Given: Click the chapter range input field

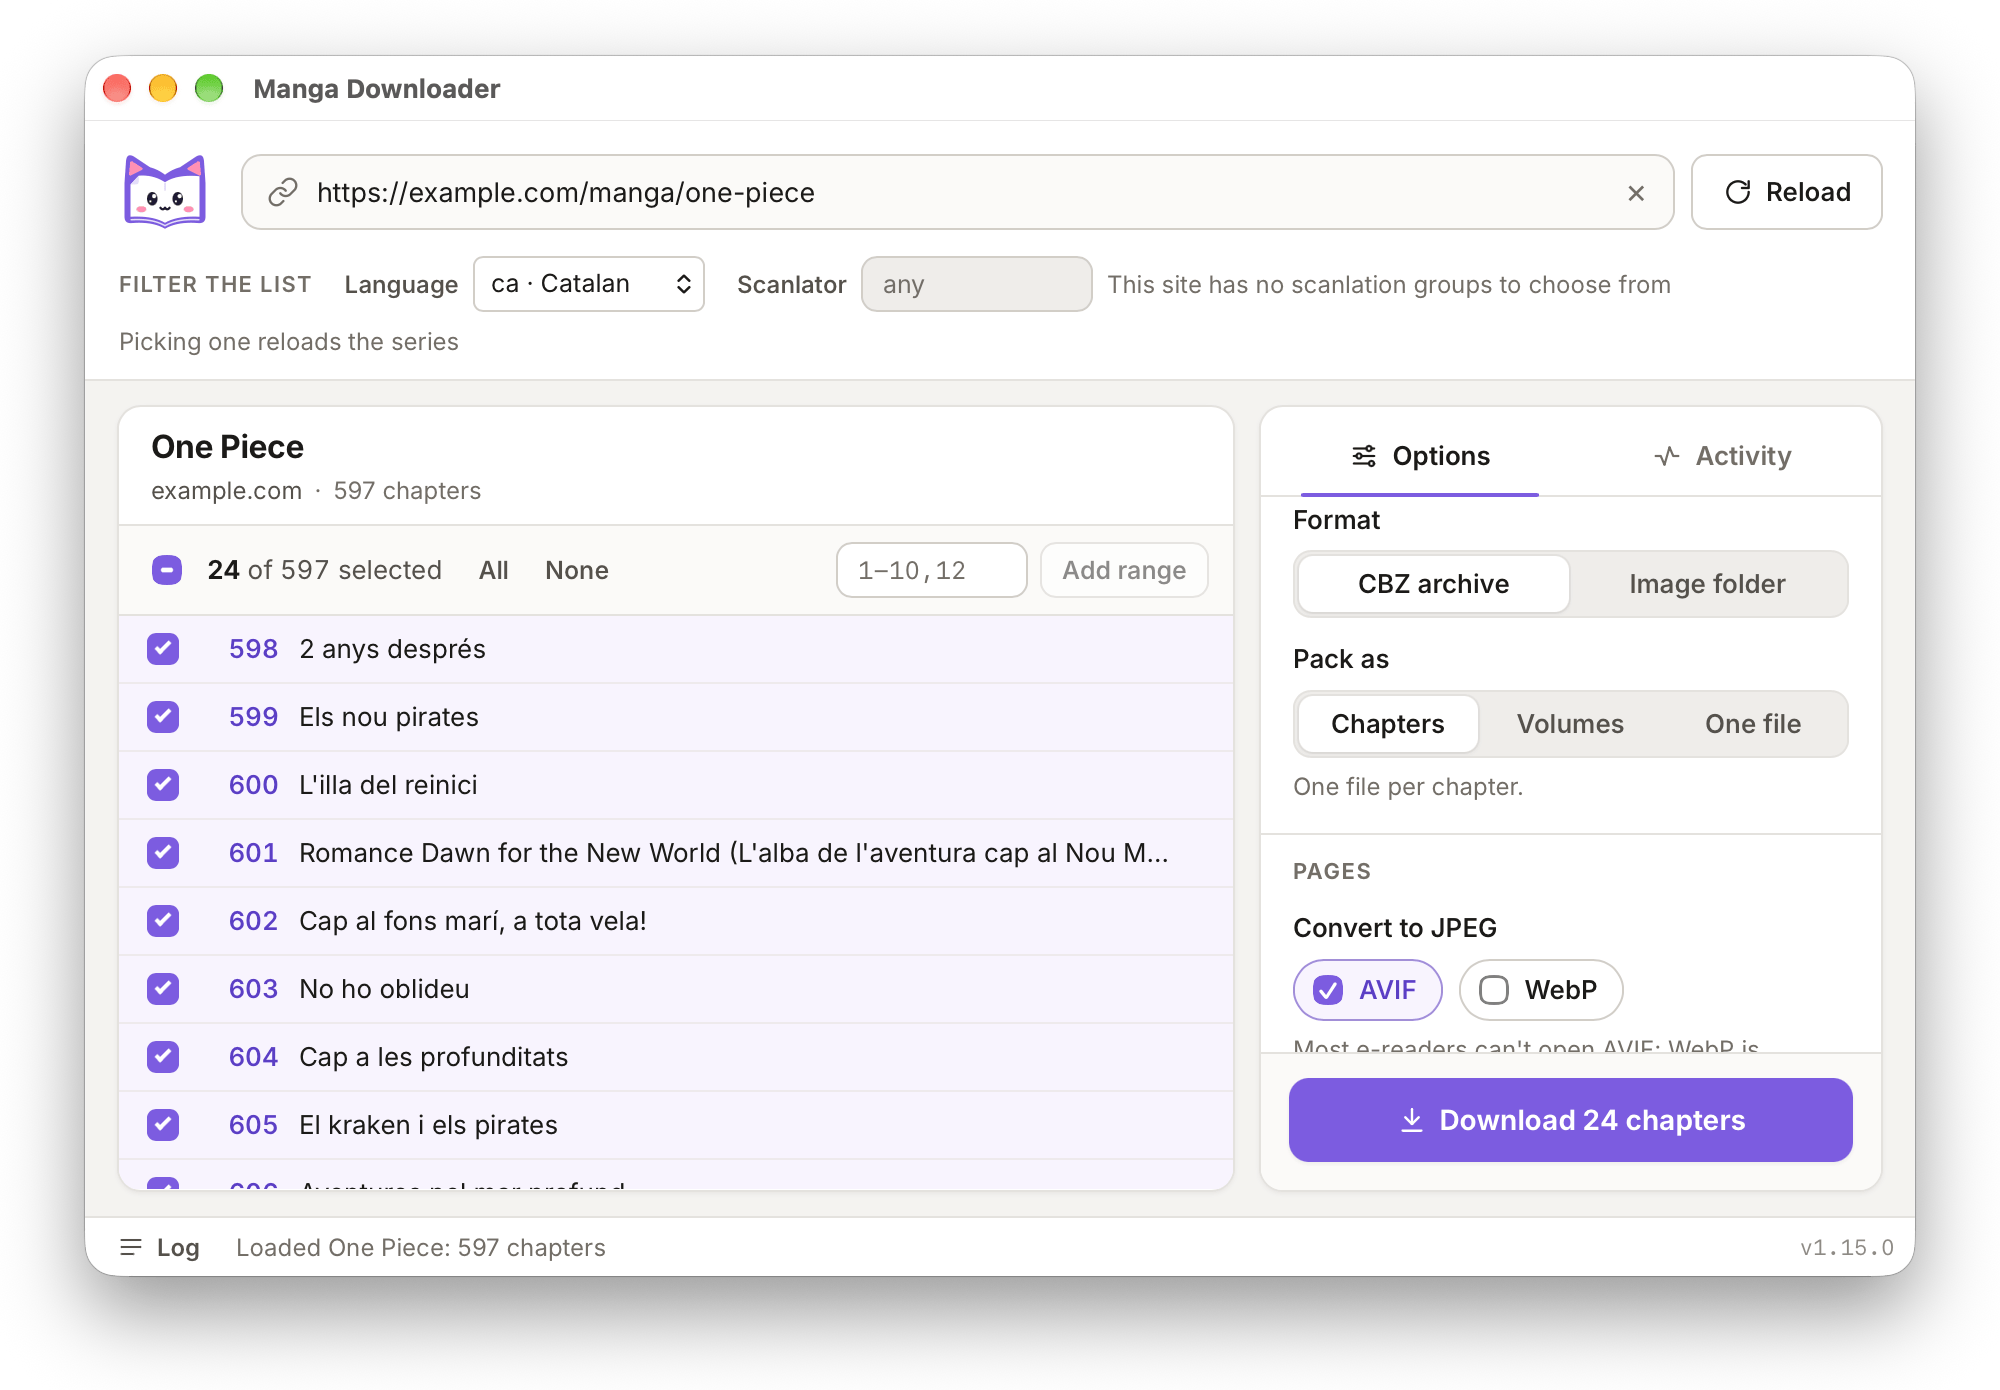Looking at the screenshot, I should point(931,570).
